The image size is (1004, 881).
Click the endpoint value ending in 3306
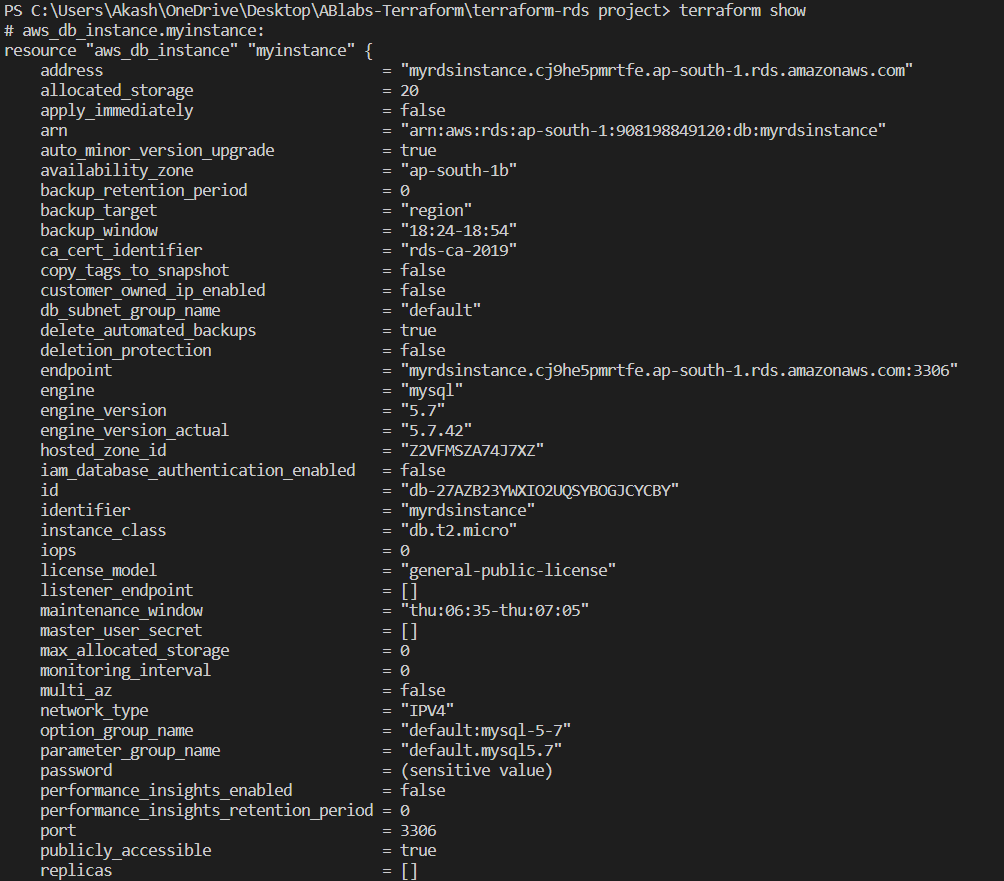pos(679,371)
